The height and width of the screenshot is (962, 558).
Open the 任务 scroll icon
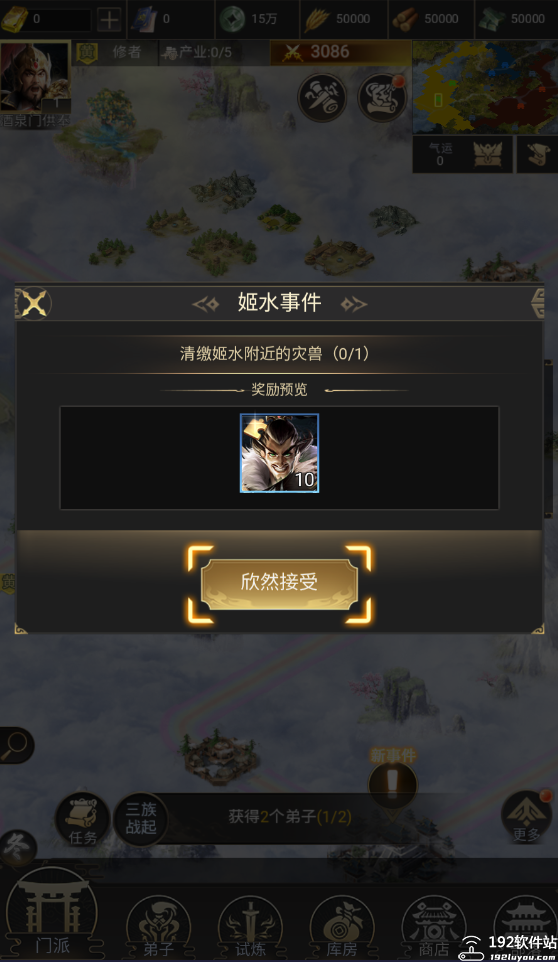(83, 820)
